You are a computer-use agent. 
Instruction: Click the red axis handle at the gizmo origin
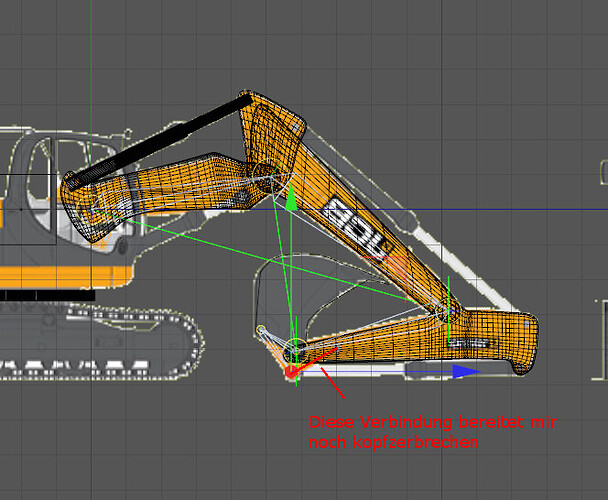[290, 372]
